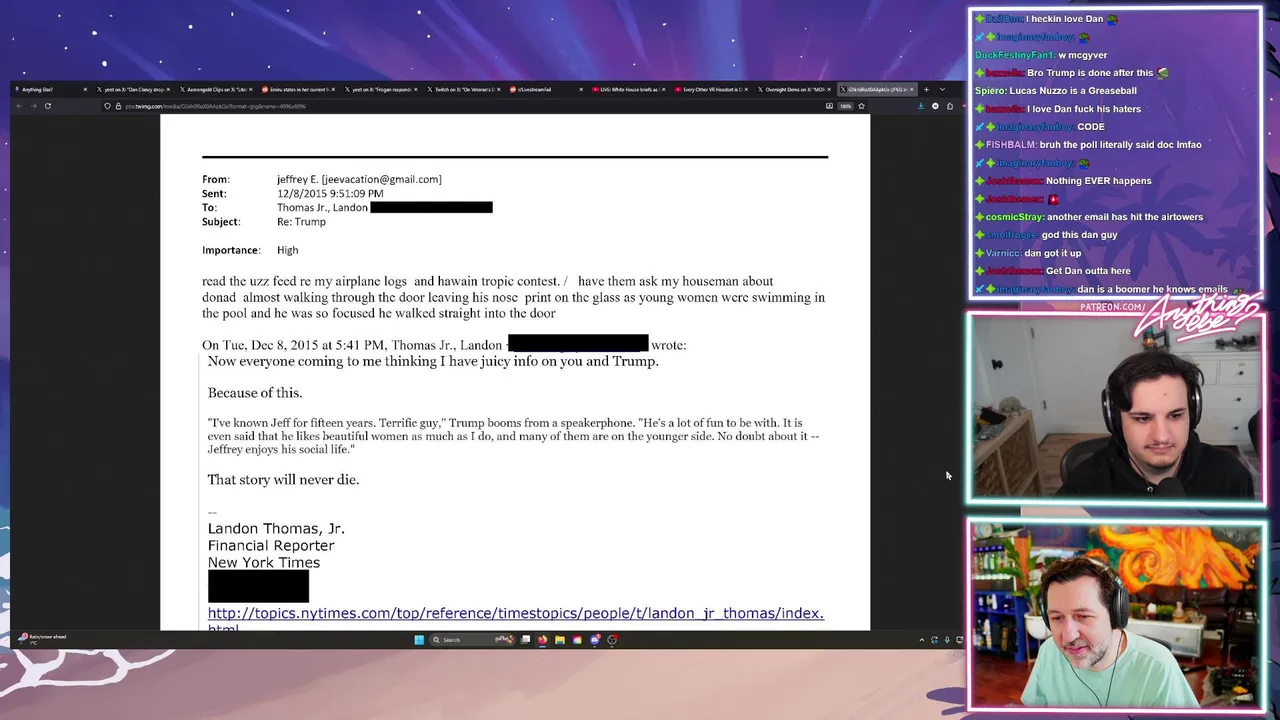Switch to 'Oversight Dems on X' tab
Viewport: 1280px width, 720px height.
coord(793,89)
